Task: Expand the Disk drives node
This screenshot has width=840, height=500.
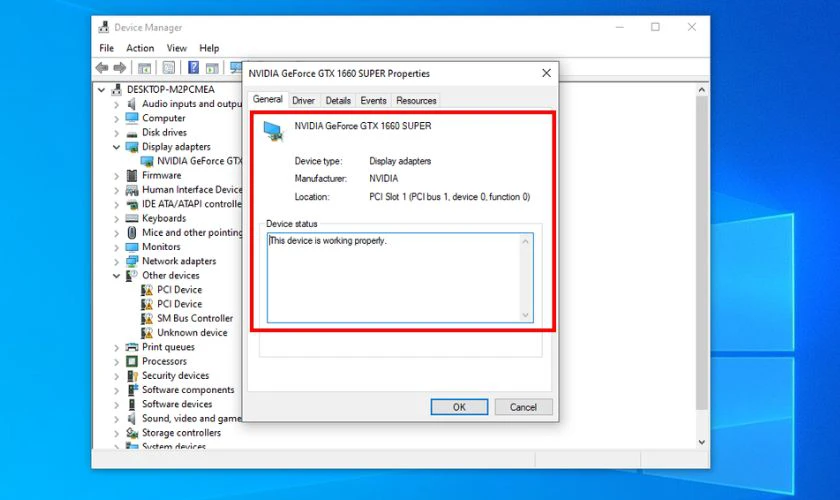Action: (x=117, y=133)
